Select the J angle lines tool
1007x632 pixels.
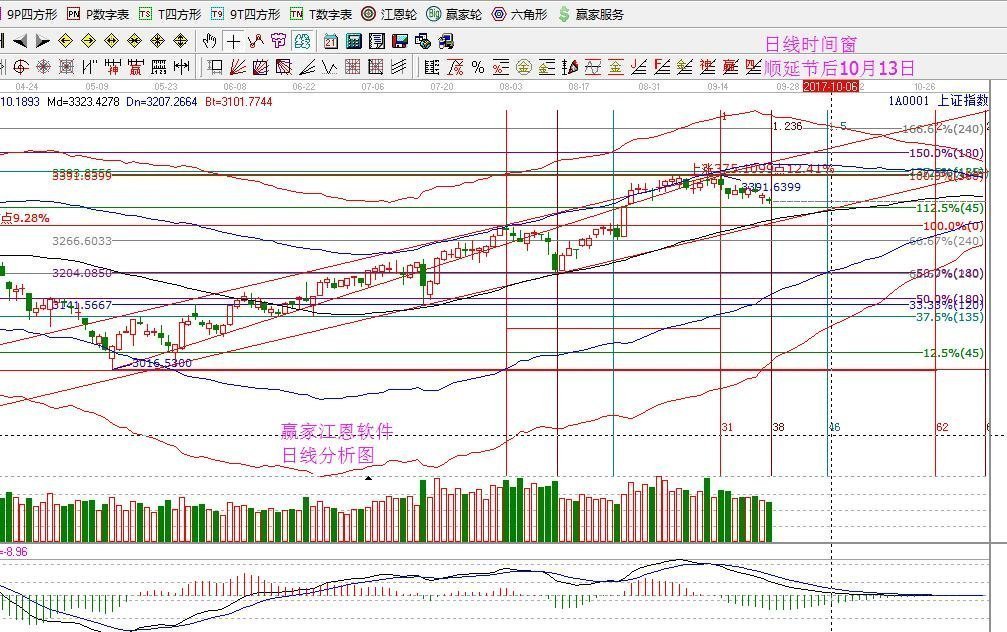639,67
